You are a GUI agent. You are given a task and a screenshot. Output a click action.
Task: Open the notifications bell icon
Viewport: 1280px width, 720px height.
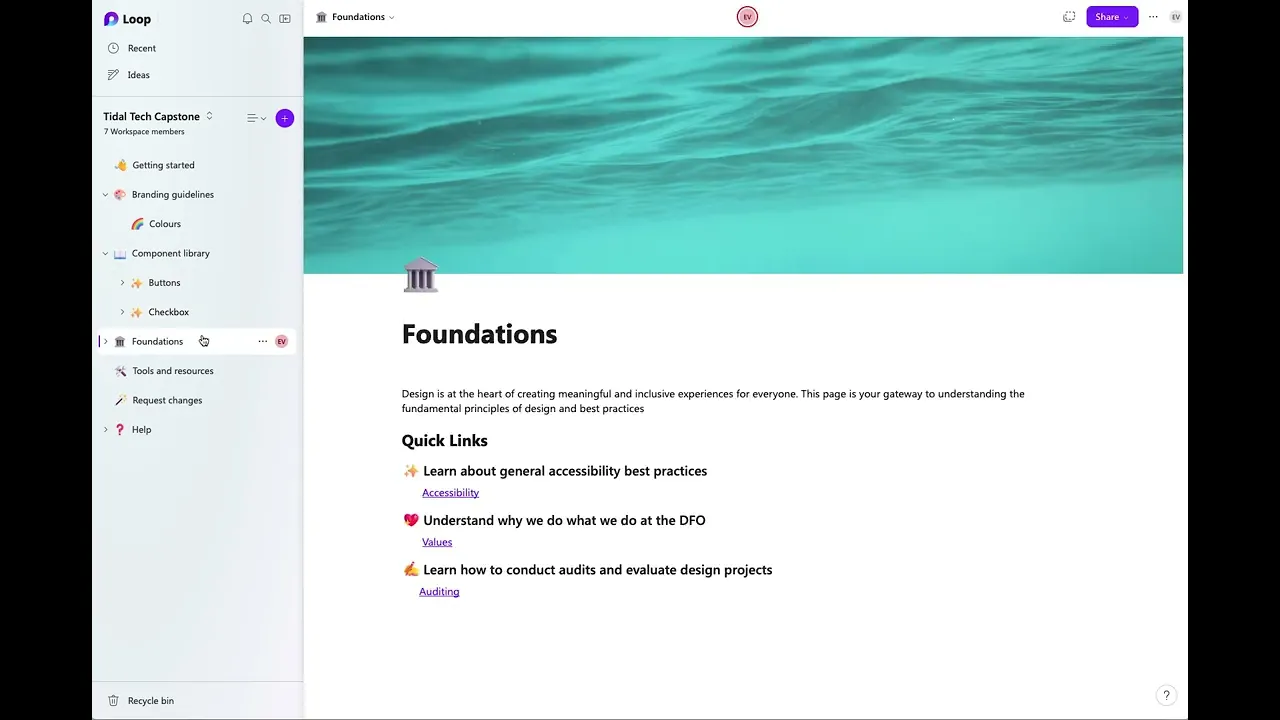pyautogui.click(x=247, y=18)
